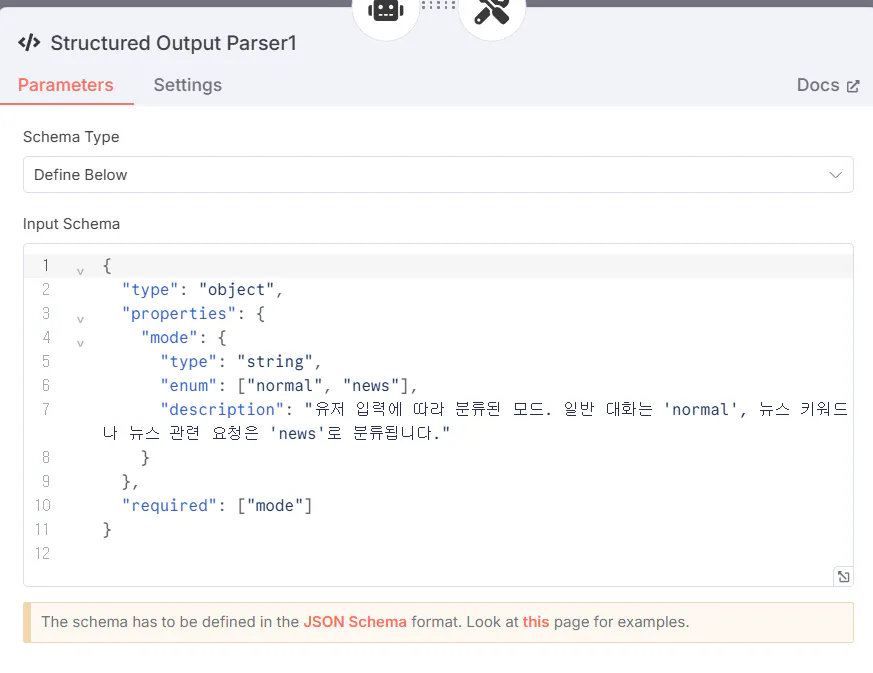Click the code icon beside Structured Output Parser1
The width and height of the screenshot is (873, 673).
point(29,43)
